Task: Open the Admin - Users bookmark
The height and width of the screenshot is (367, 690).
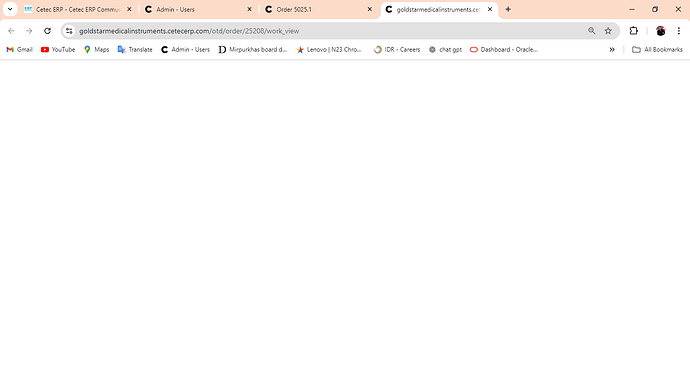Action: 185,50
